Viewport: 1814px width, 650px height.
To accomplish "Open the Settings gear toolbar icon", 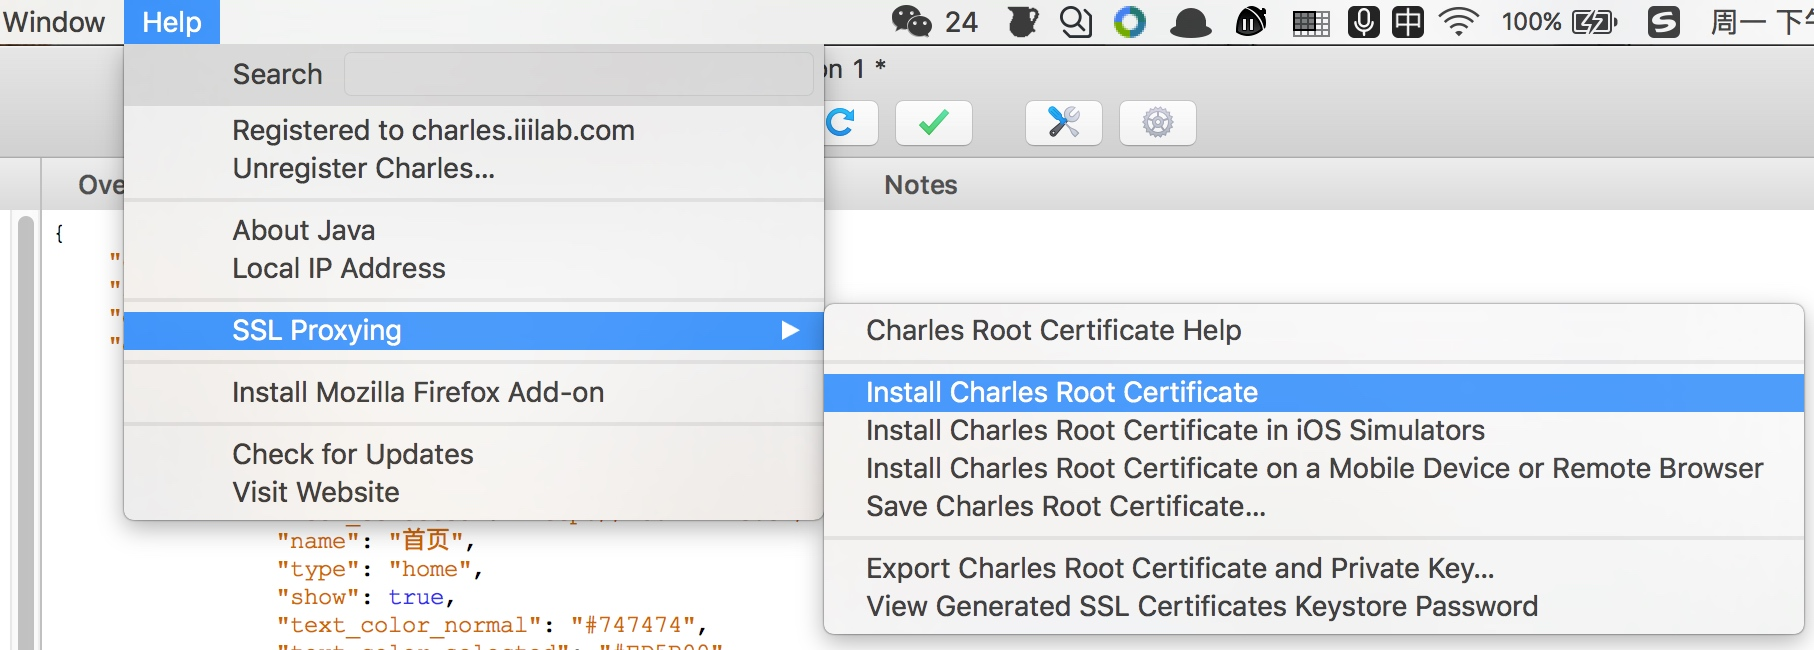I will 1157,123.
